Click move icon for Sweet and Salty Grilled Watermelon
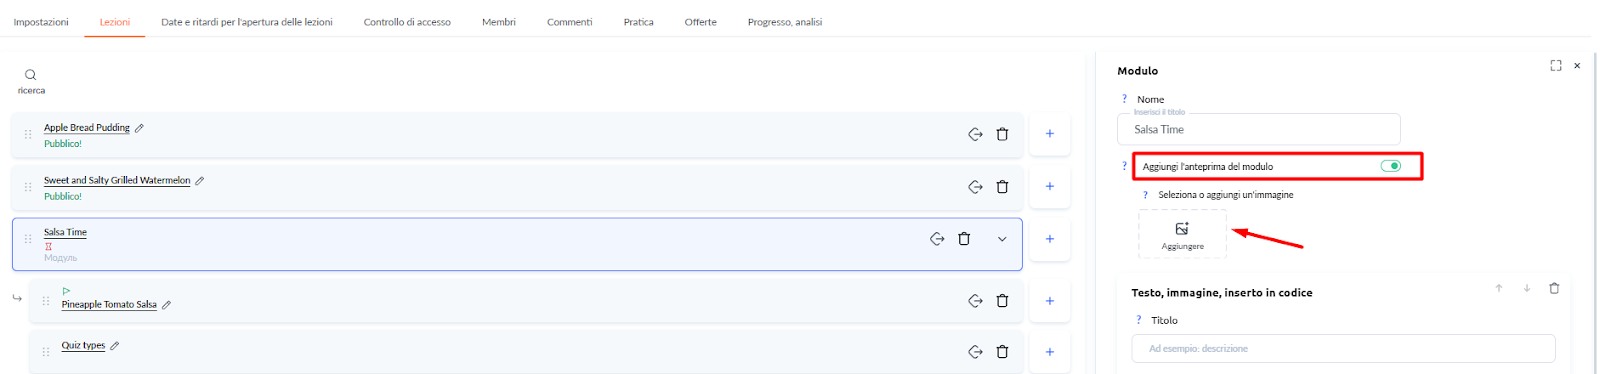1600x374 pixels. coord(975,187)
